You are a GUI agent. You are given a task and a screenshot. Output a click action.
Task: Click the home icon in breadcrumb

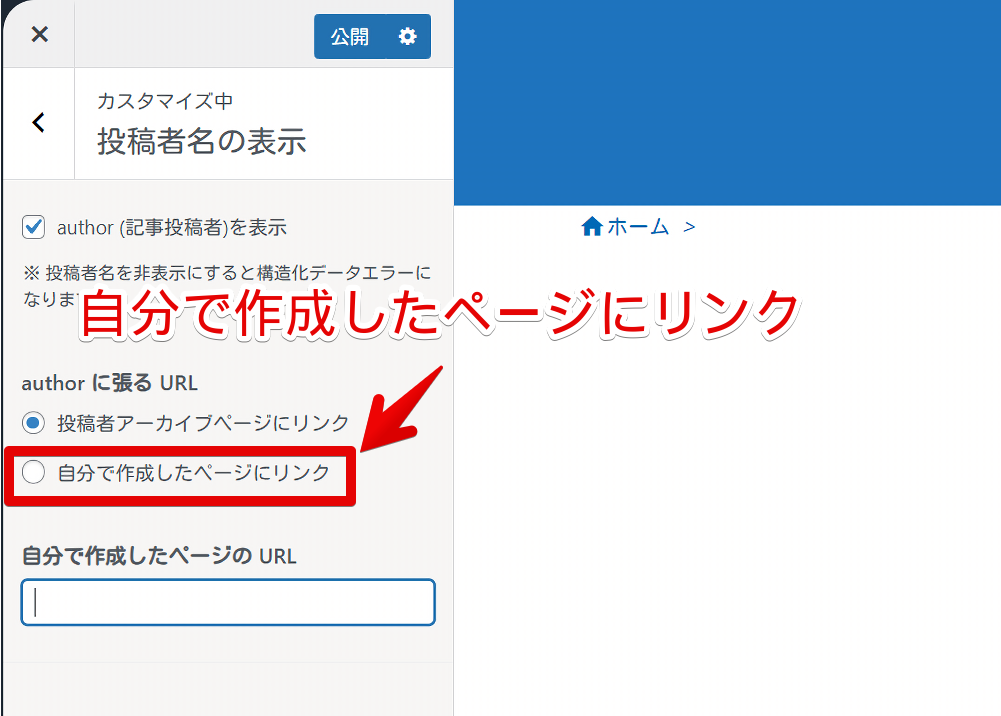coord(592,227)
